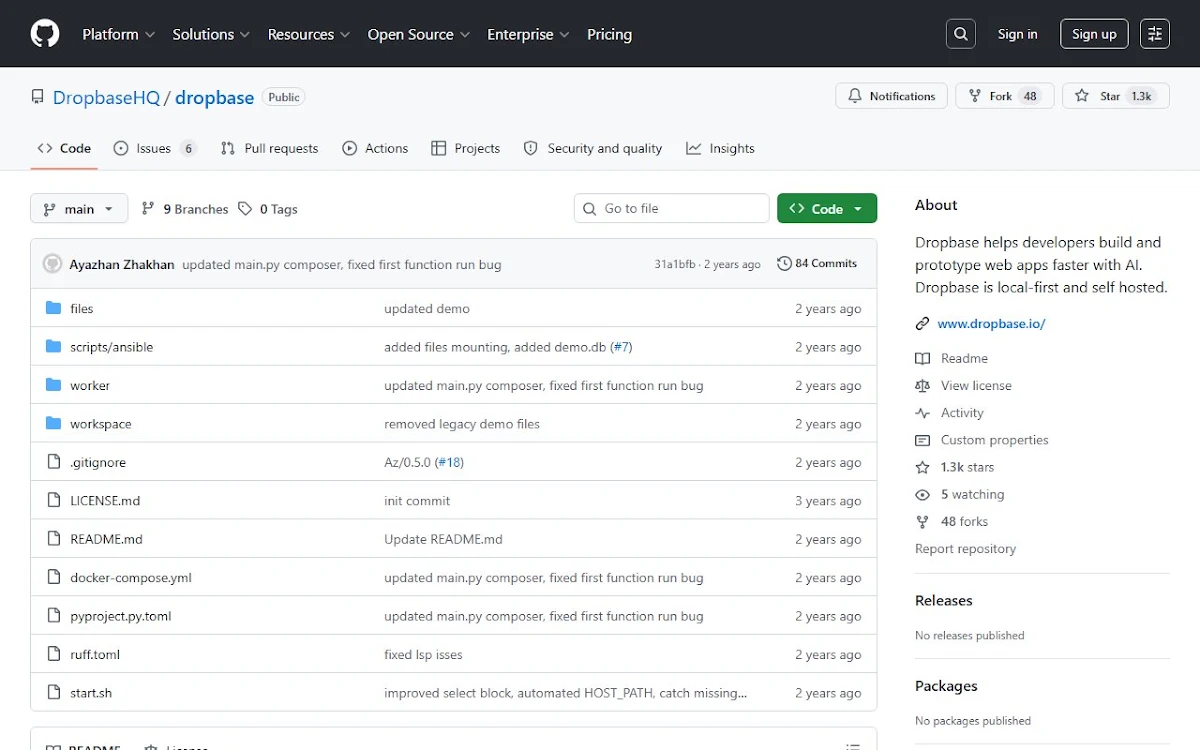Click the Fork icon
This screenshot has height=750, width=1200.
point(975,96)
